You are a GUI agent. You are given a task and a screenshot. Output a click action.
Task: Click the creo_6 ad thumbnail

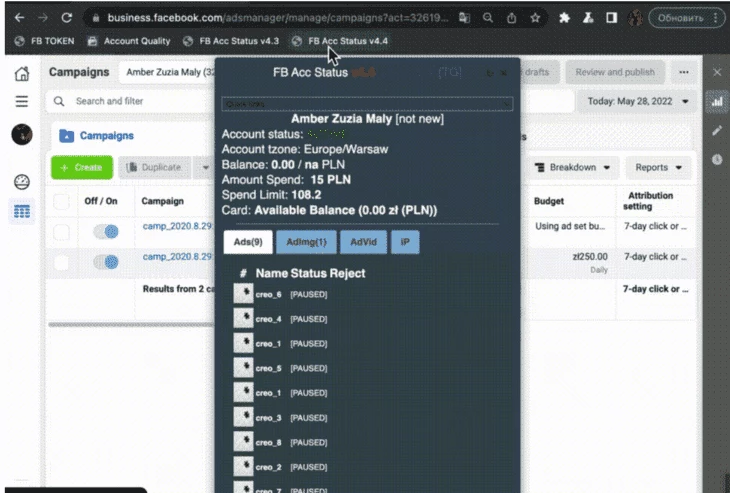[243, 294]
